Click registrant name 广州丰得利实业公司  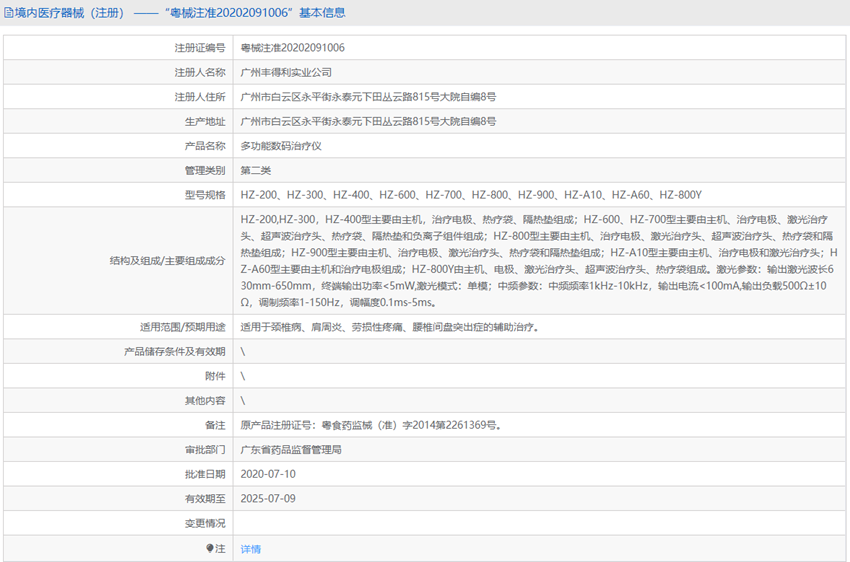[x=286, y=72]
